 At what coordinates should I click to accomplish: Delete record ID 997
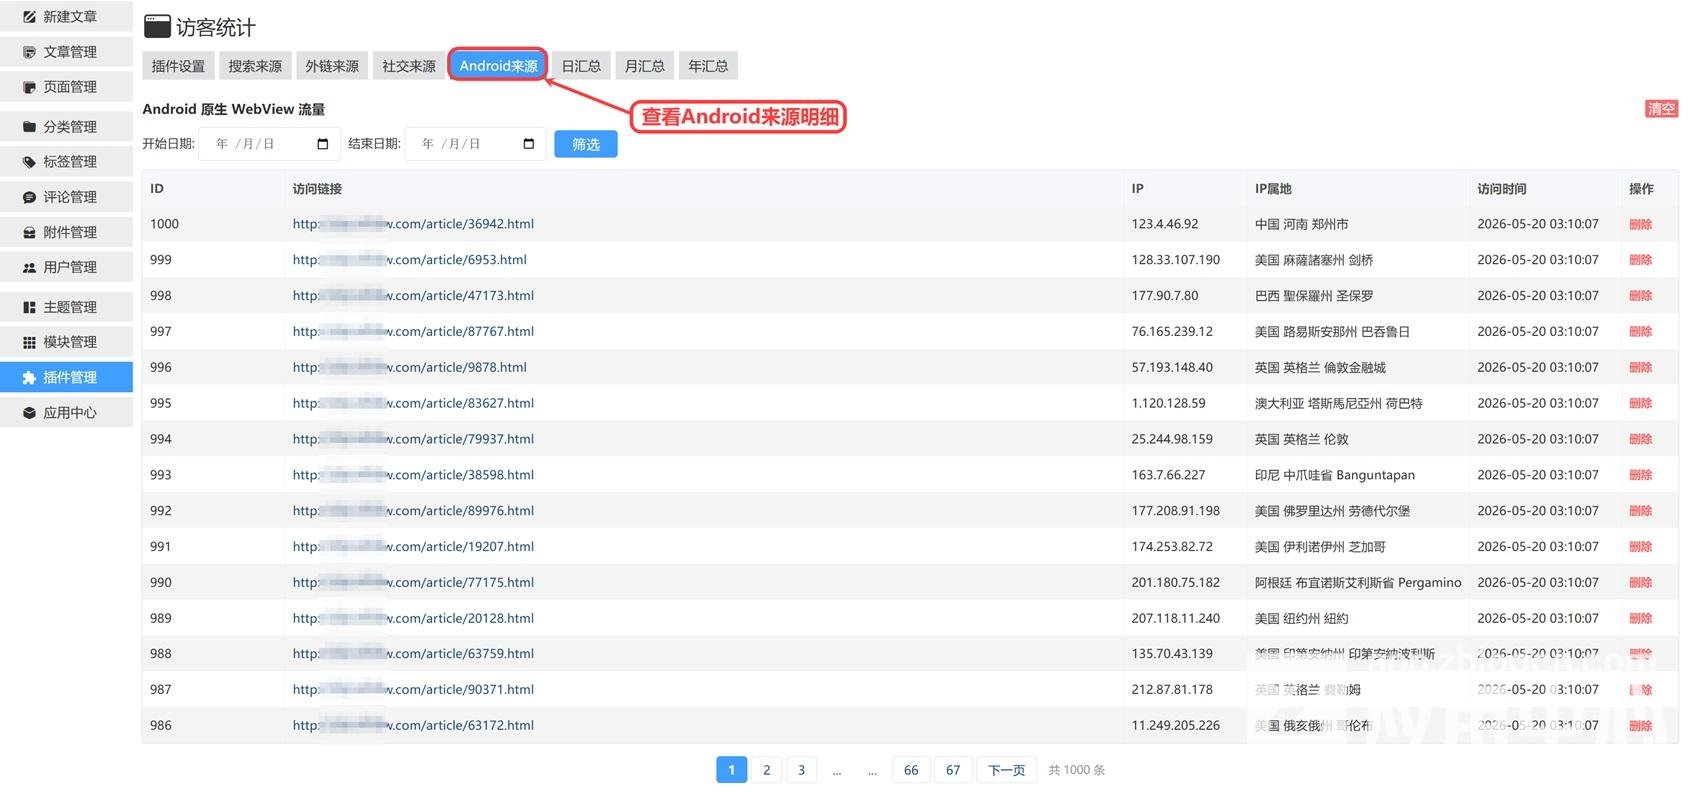(1640, 332)
